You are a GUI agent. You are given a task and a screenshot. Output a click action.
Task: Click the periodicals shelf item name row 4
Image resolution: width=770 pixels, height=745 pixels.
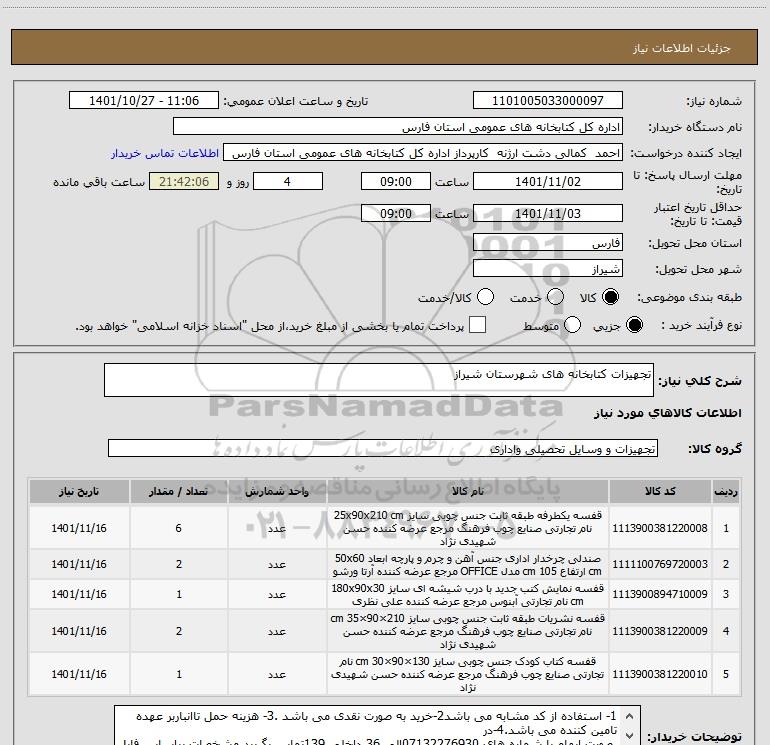pos(468,631)
